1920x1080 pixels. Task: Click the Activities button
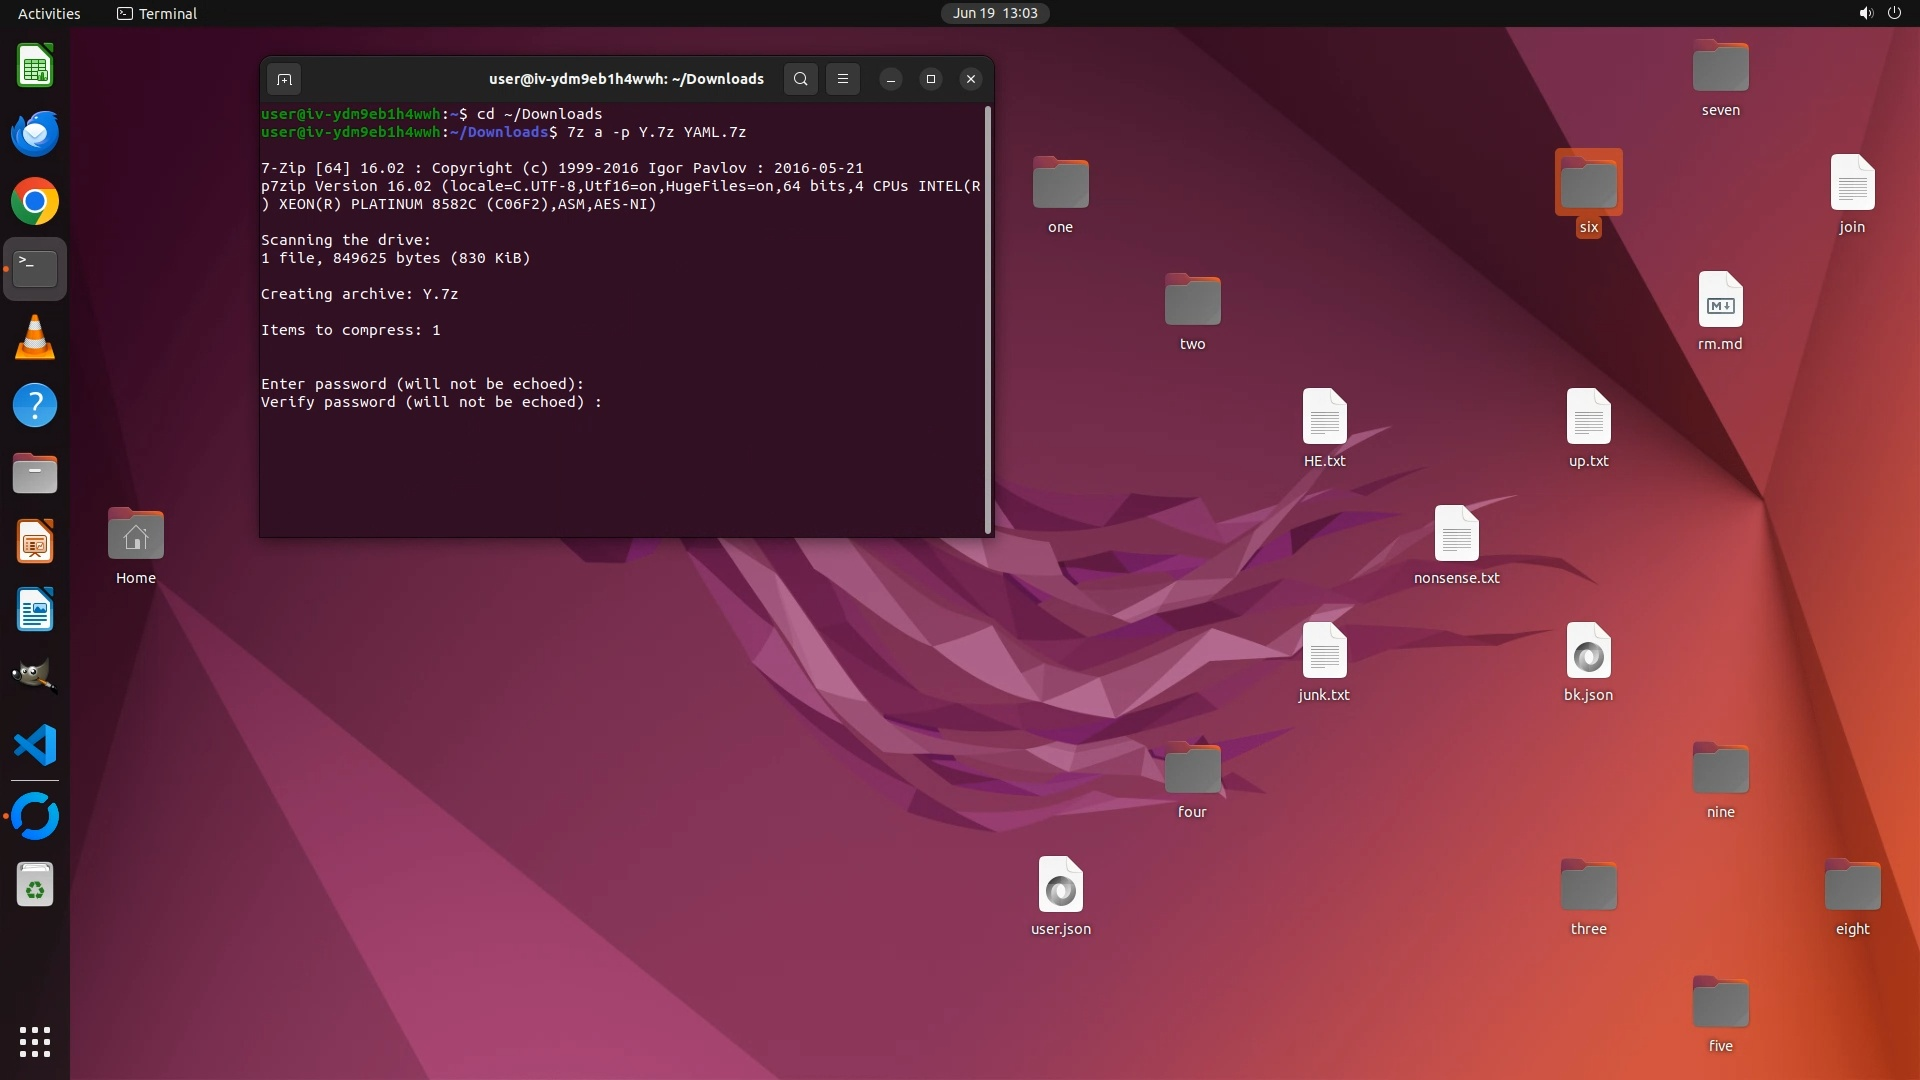49,13
